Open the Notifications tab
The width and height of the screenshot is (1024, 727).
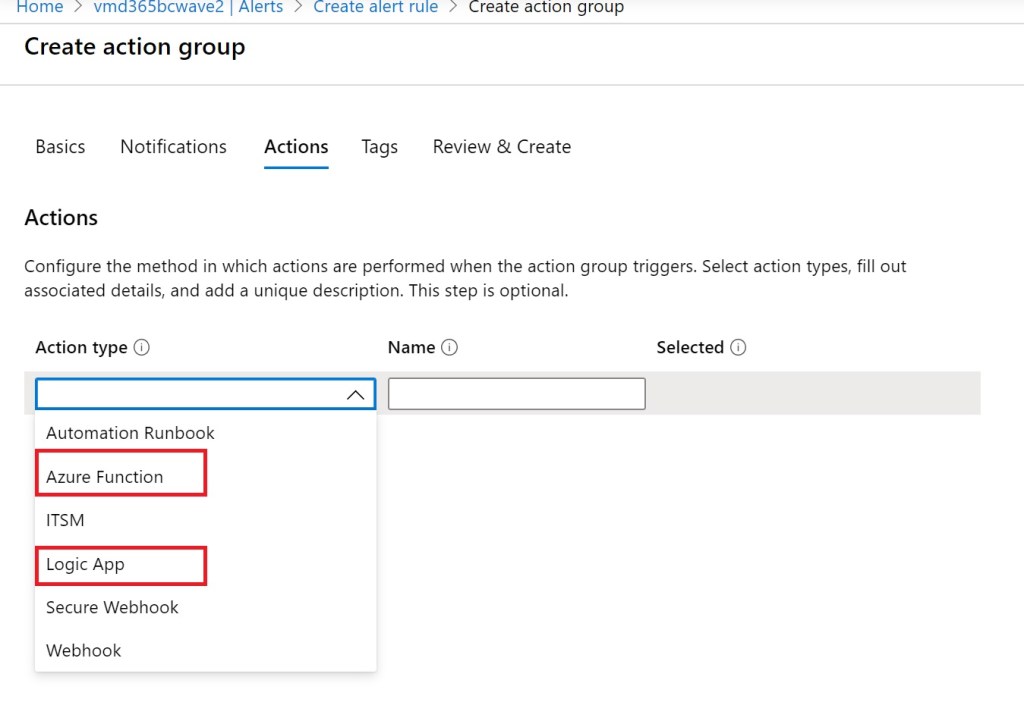[173, 147]
